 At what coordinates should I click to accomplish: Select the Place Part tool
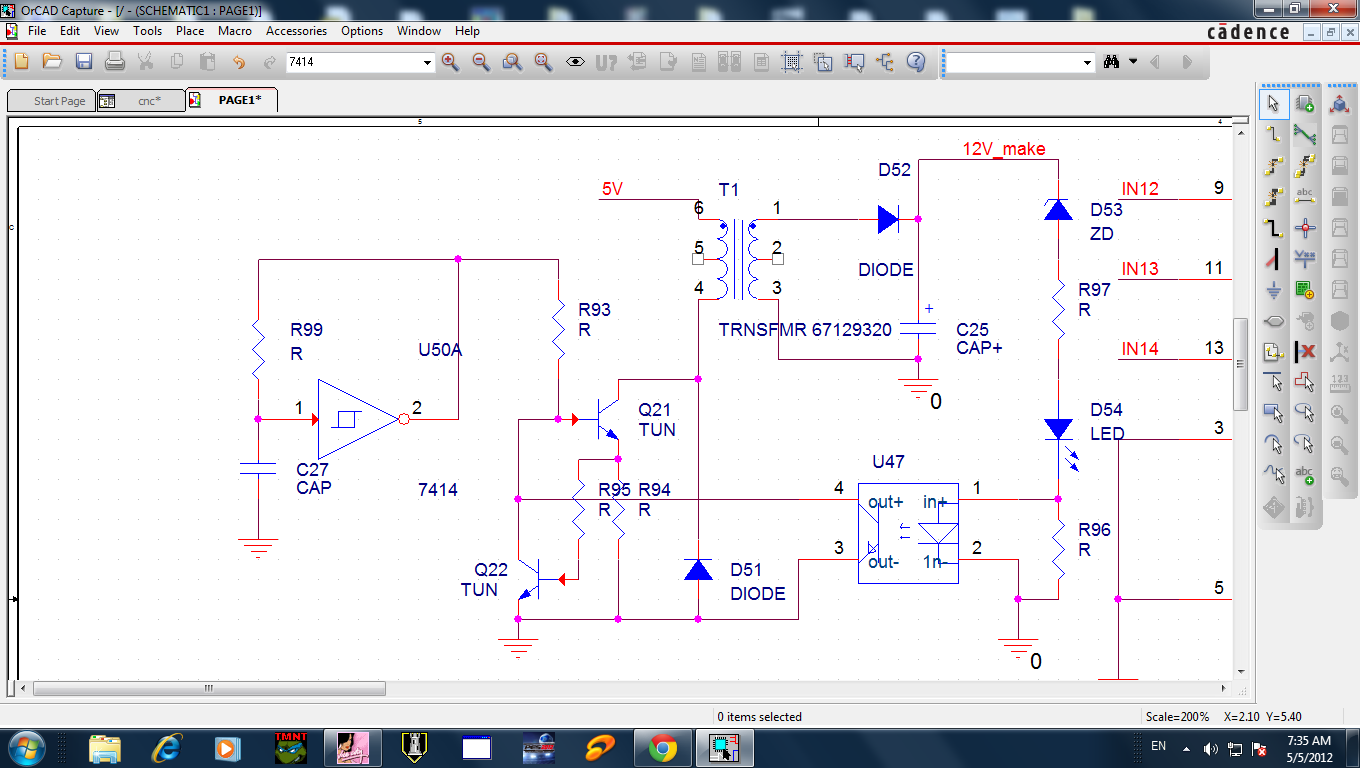1304,104
